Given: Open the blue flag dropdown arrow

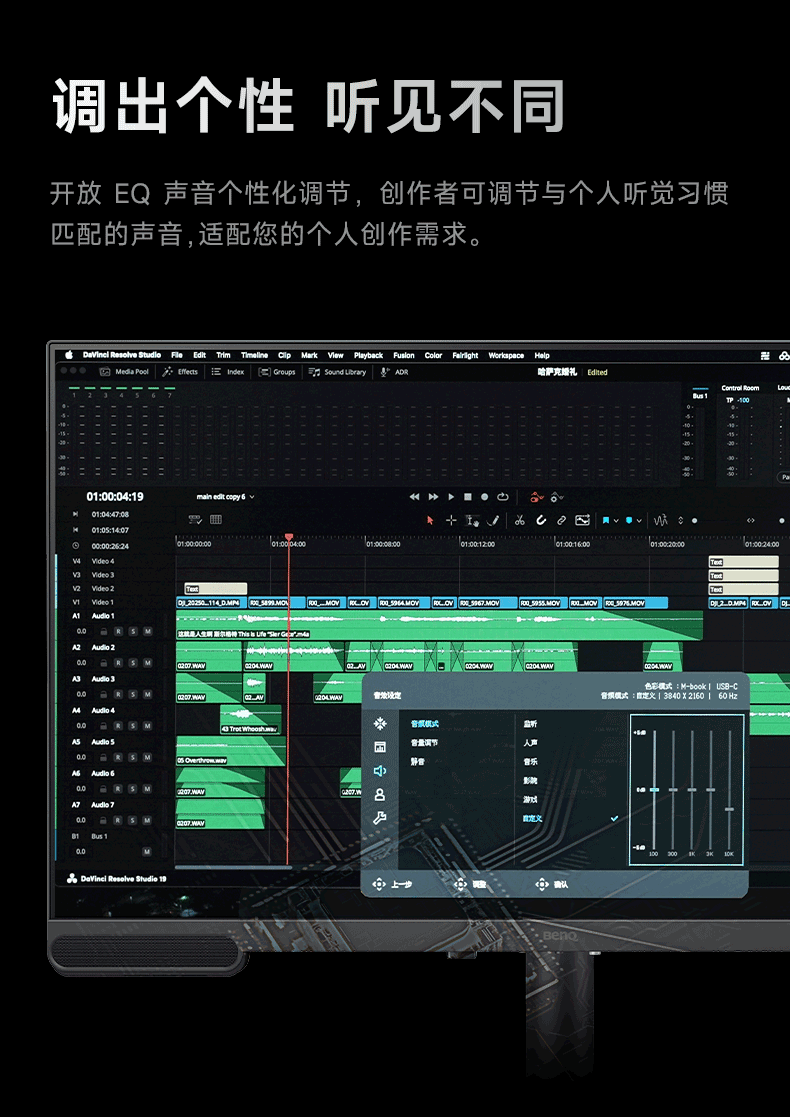Looking at the screenshot, I should click(616, 521).
